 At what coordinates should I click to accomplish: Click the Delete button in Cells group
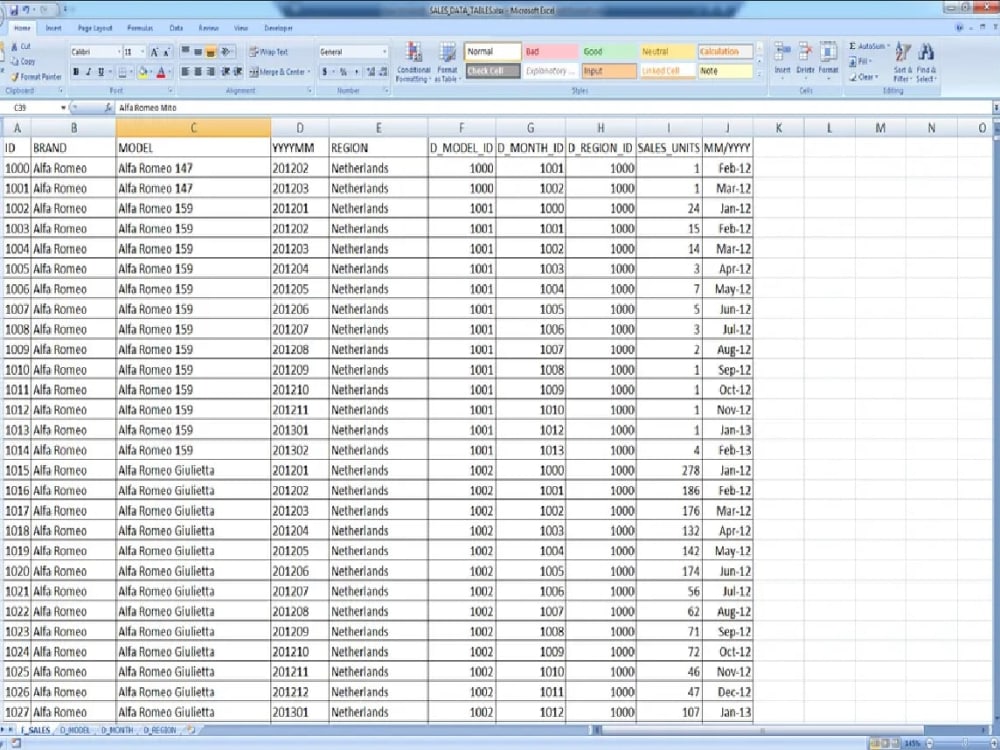tap(807, 60)
